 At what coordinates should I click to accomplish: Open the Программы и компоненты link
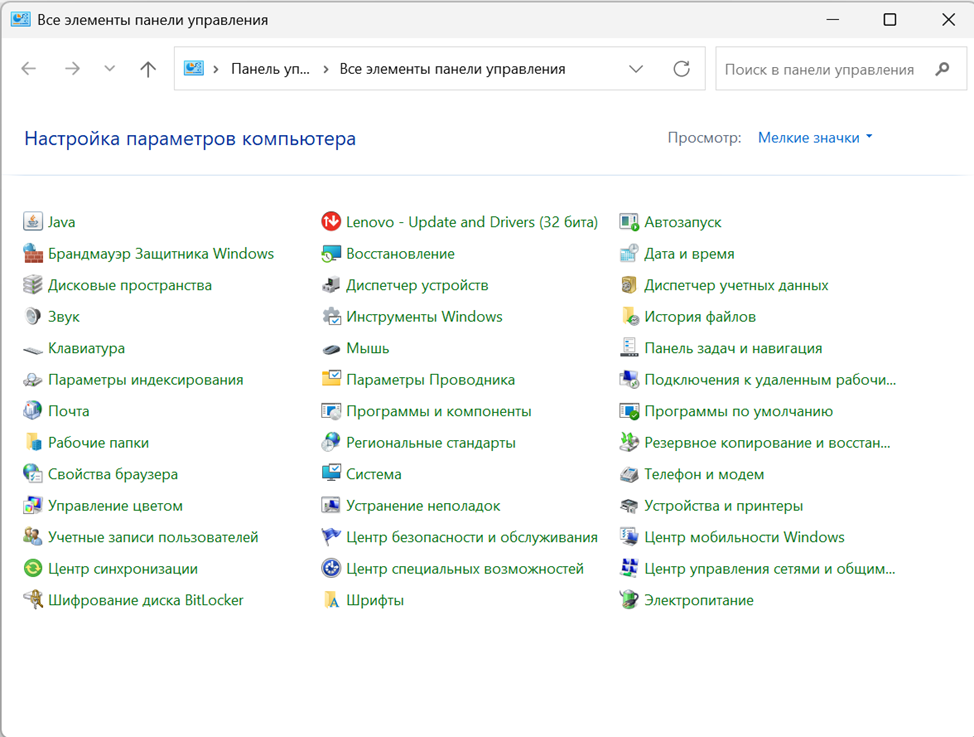point(439,411)
